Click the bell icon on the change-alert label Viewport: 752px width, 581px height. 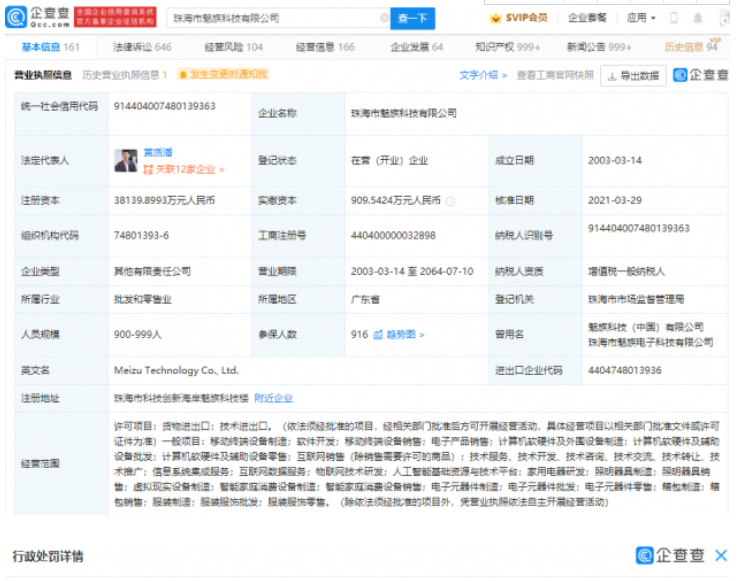pyautogui.click(x=183, y=74)
